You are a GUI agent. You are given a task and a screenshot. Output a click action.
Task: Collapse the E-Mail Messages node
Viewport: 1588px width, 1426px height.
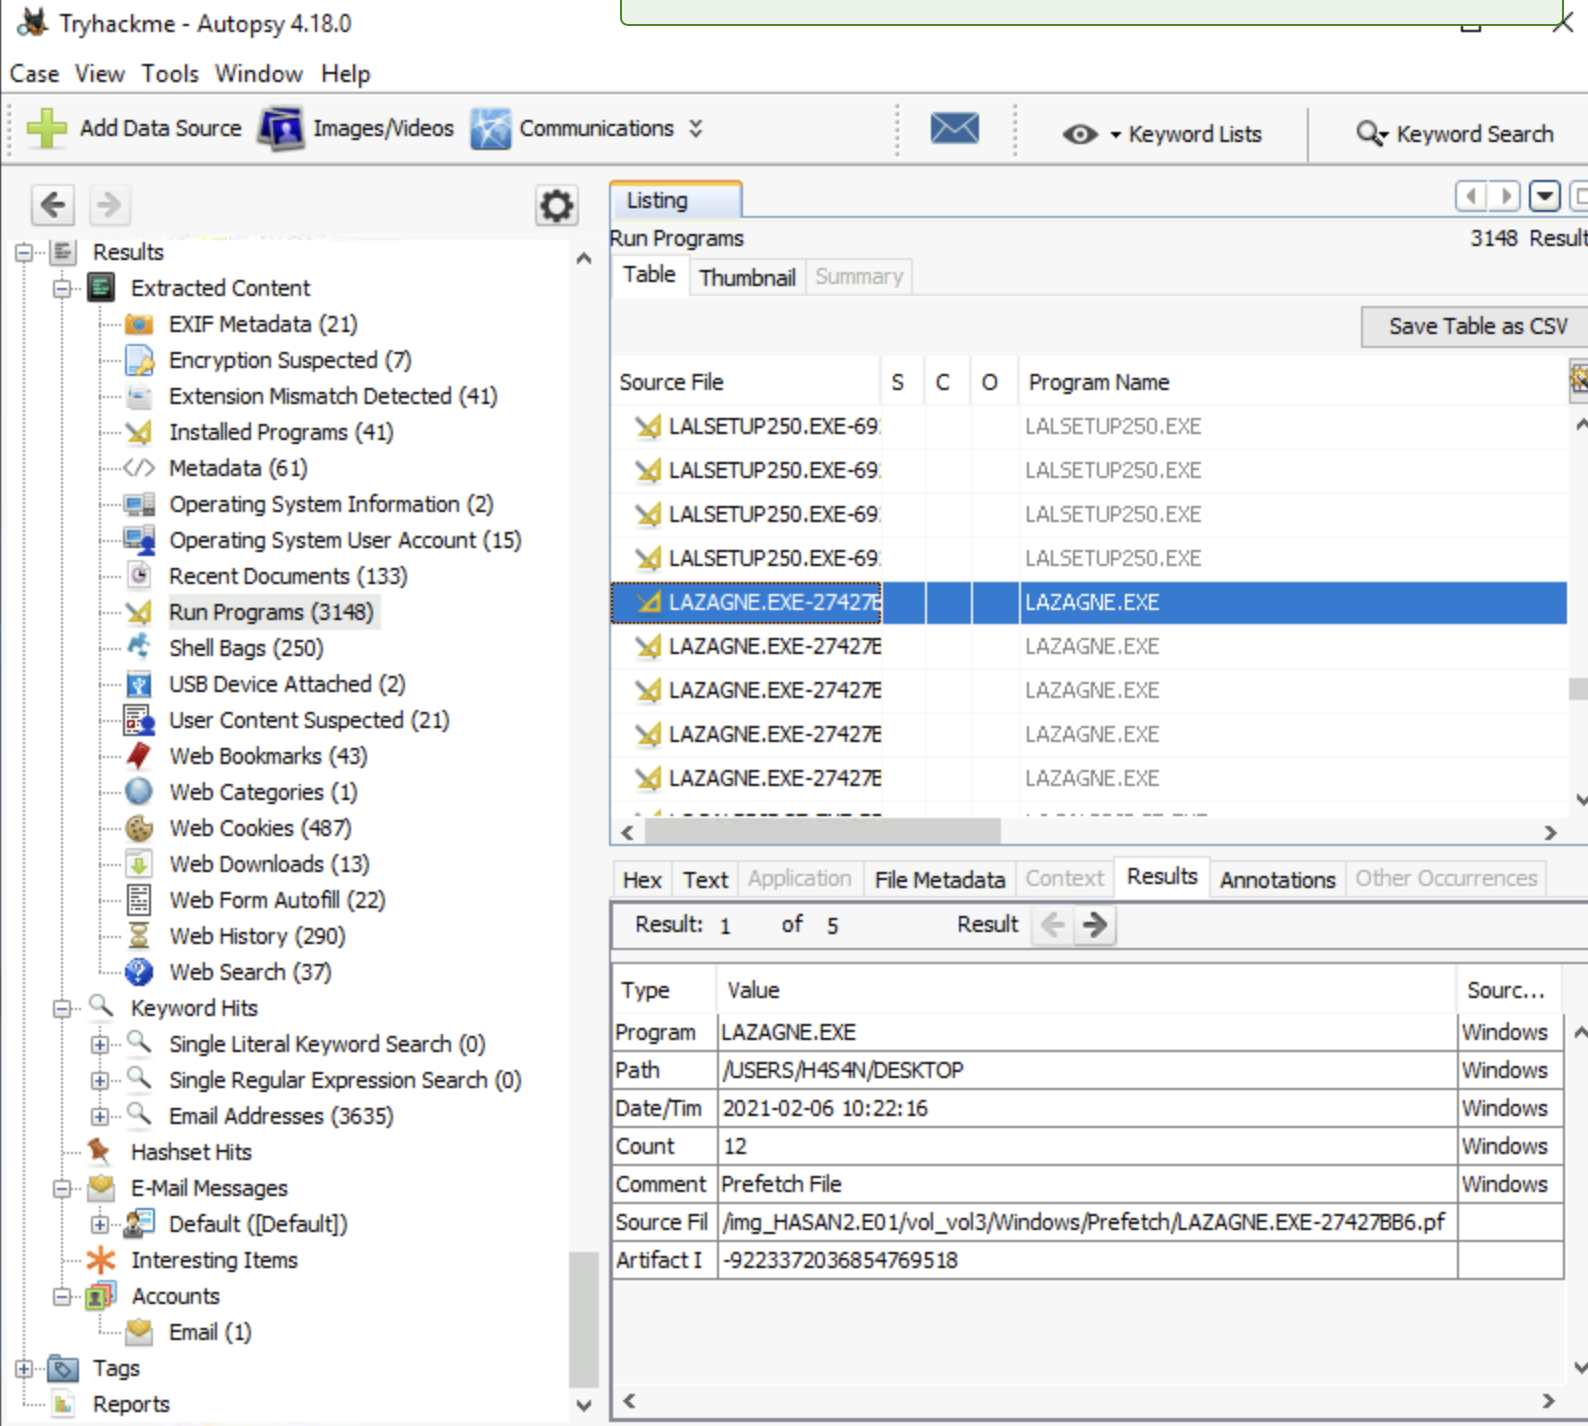click(x=62, y=1189)
